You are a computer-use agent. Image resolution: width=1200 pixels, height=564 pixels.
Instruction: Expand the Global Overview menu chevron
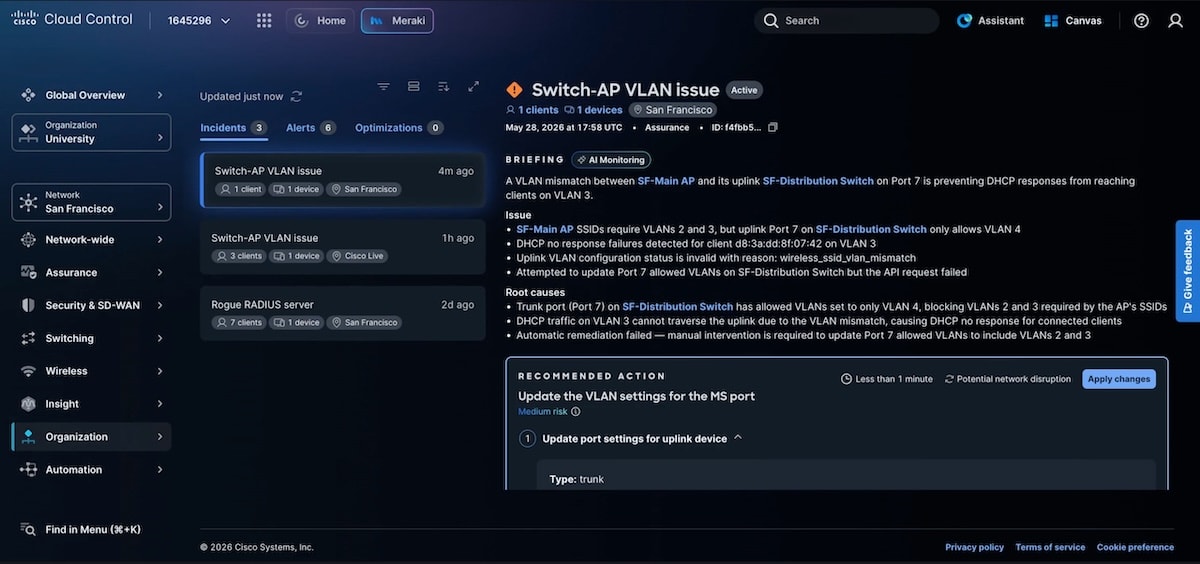(x=160, y=95)
